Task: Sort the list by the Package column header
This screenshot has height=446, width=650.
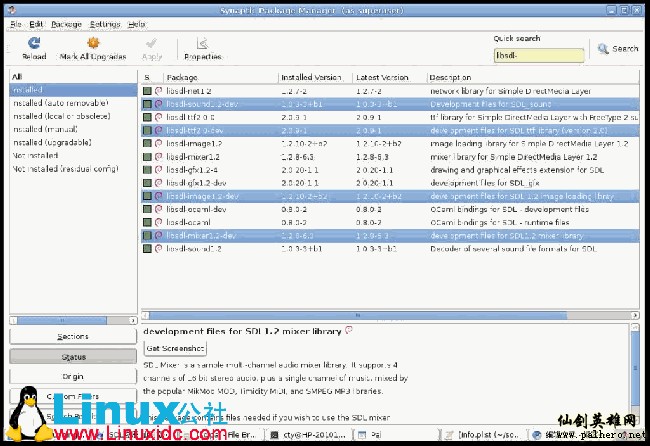Action: tap(220, 77)
